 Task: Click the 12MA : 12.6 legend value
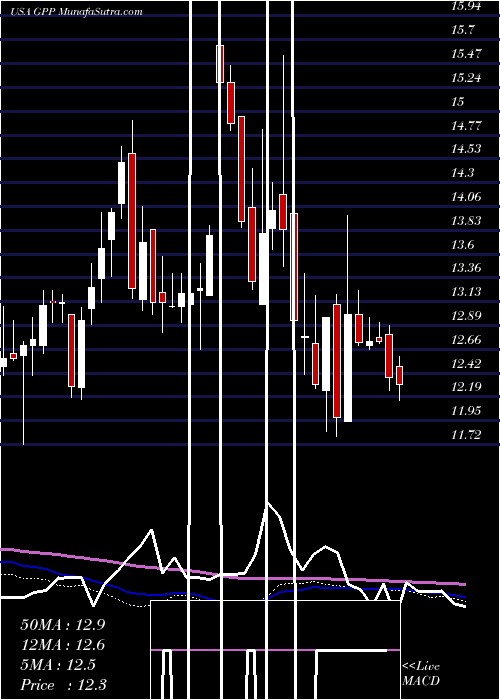point(63,645)
